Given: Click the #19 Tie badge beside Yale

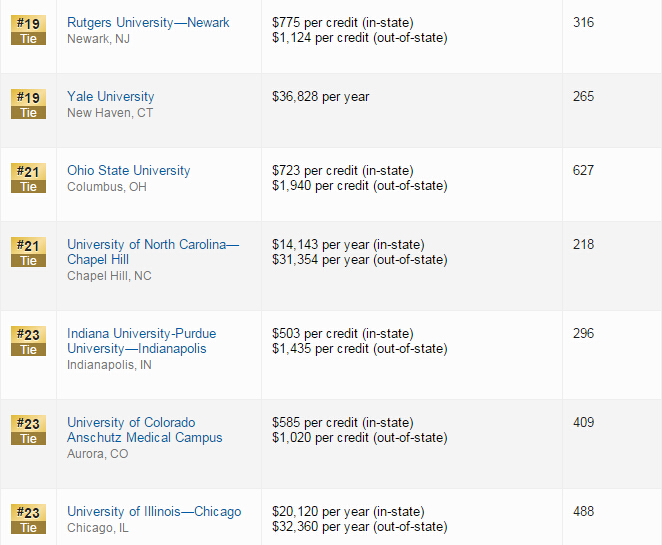Looking at the screenshot, I should [28, 104].
